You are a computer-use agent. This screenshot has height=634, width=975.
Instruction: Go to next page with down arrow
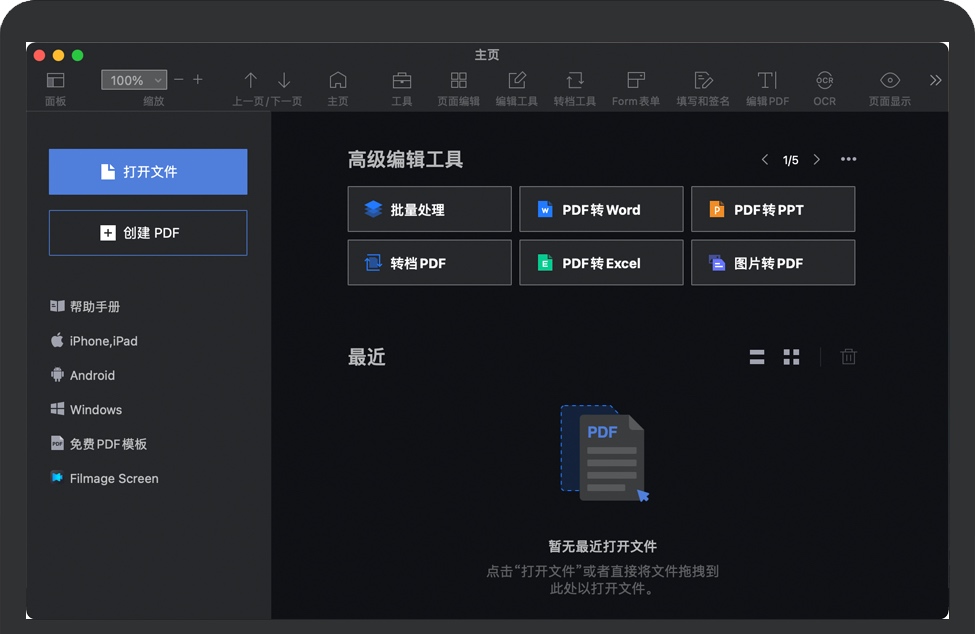[x=284, y=80]
